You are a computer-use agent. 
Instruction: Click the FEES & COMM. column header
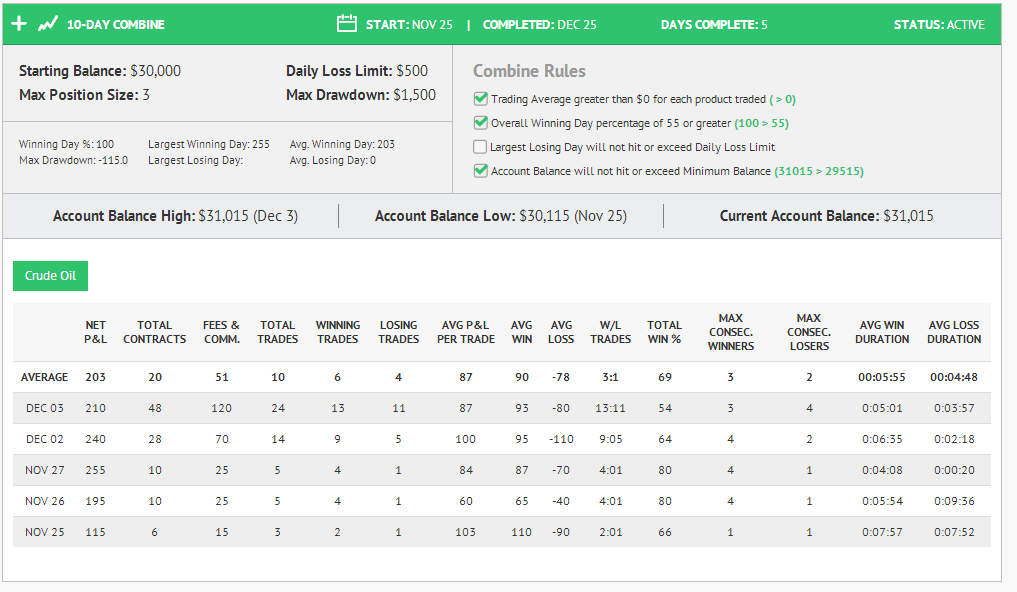point(221,332)
